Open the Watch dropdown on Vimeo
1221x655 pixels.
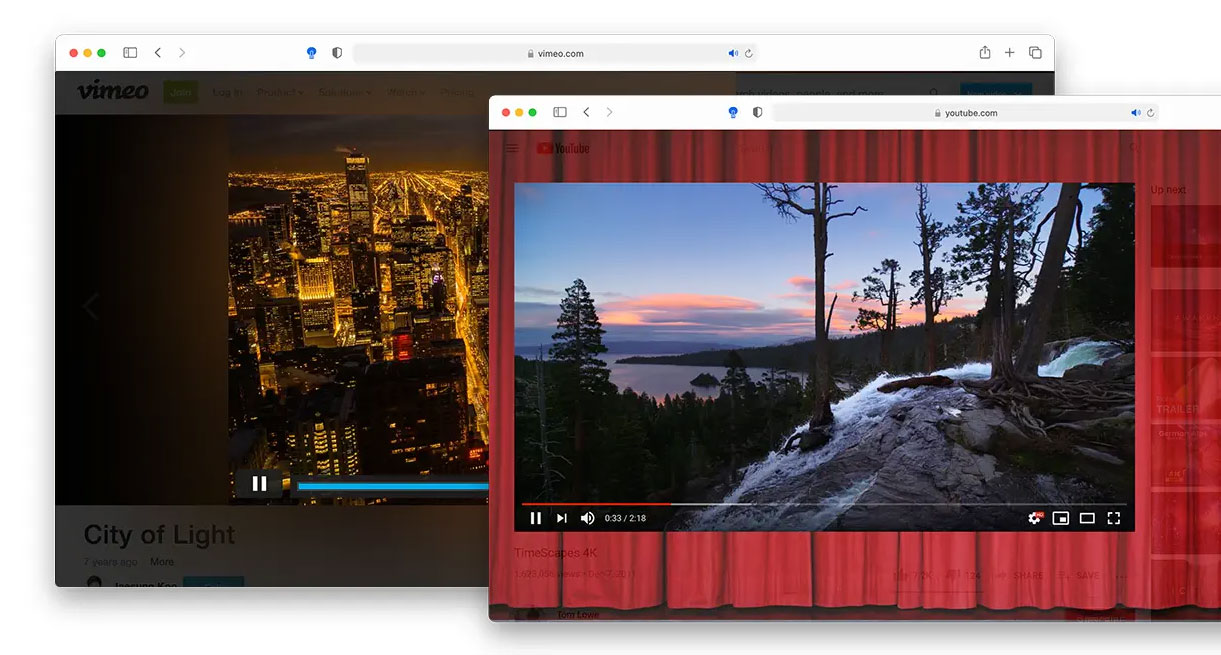404,91
